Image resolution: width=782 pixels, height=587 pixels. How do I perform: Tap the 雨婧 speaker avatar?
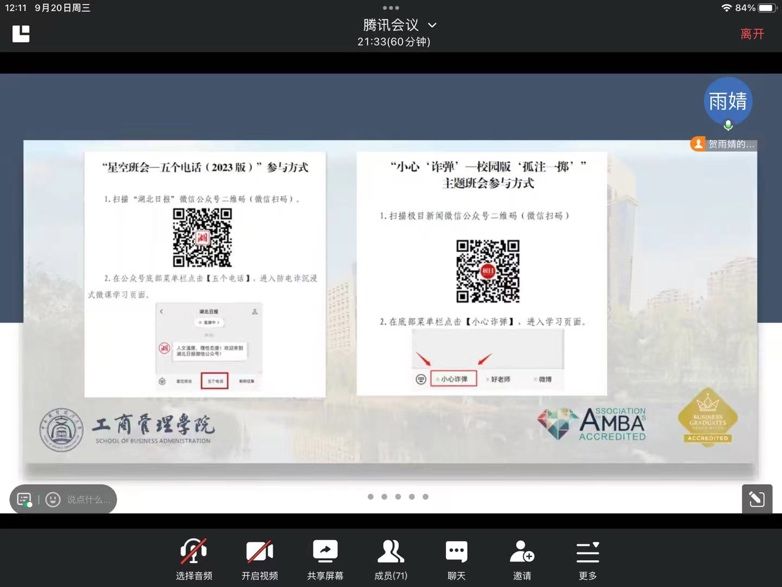pyautogui.click(x=727, y=100)
